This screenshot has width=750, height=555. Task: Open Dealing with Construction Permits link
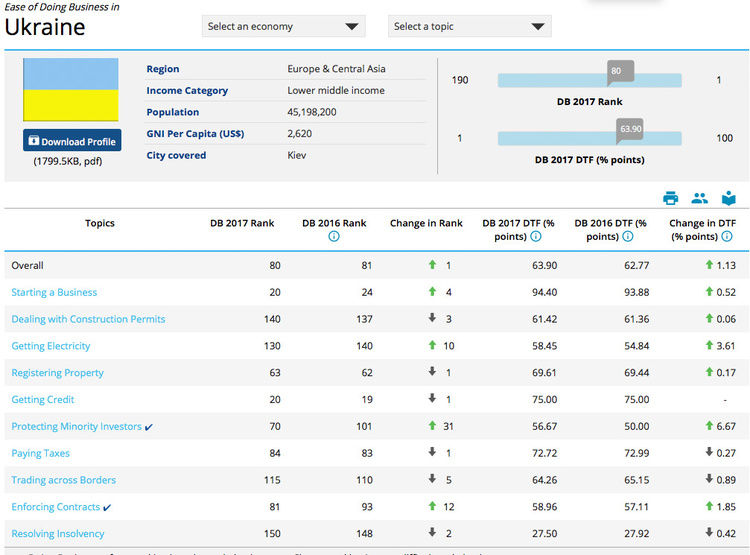coord(88,319)
